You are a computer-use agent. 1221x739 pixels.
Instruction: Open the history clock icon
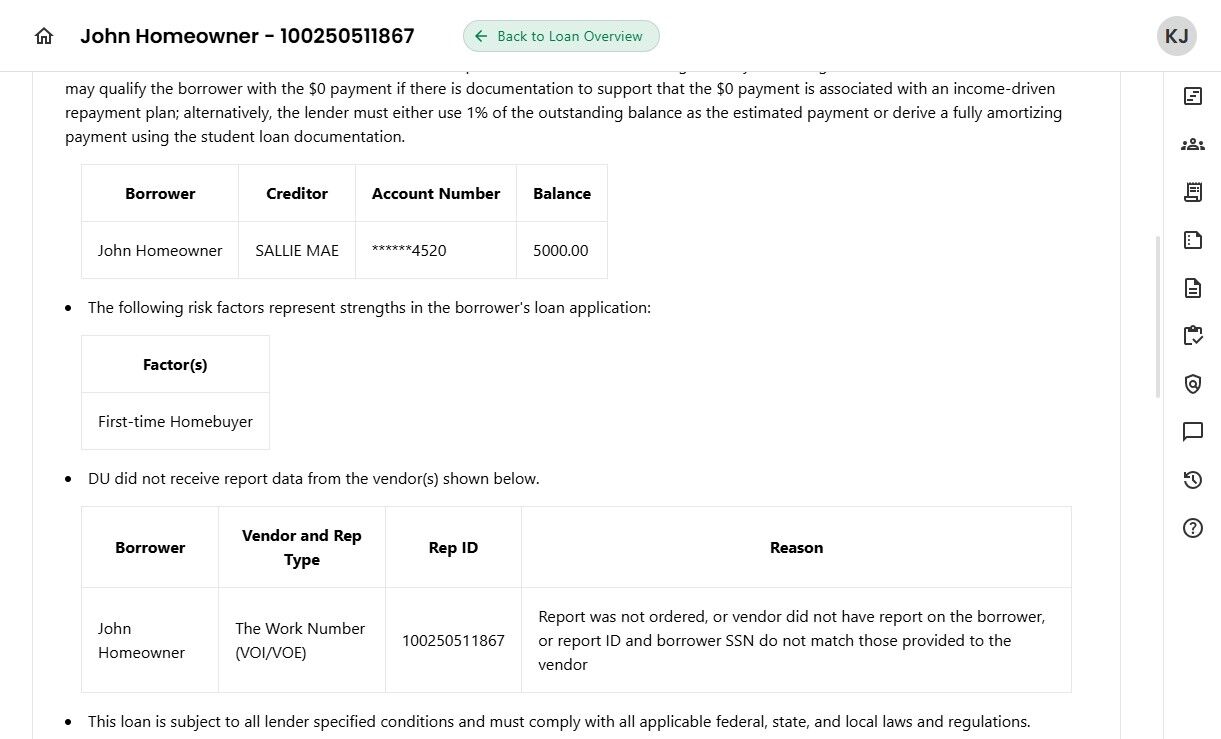(1192, 480)
